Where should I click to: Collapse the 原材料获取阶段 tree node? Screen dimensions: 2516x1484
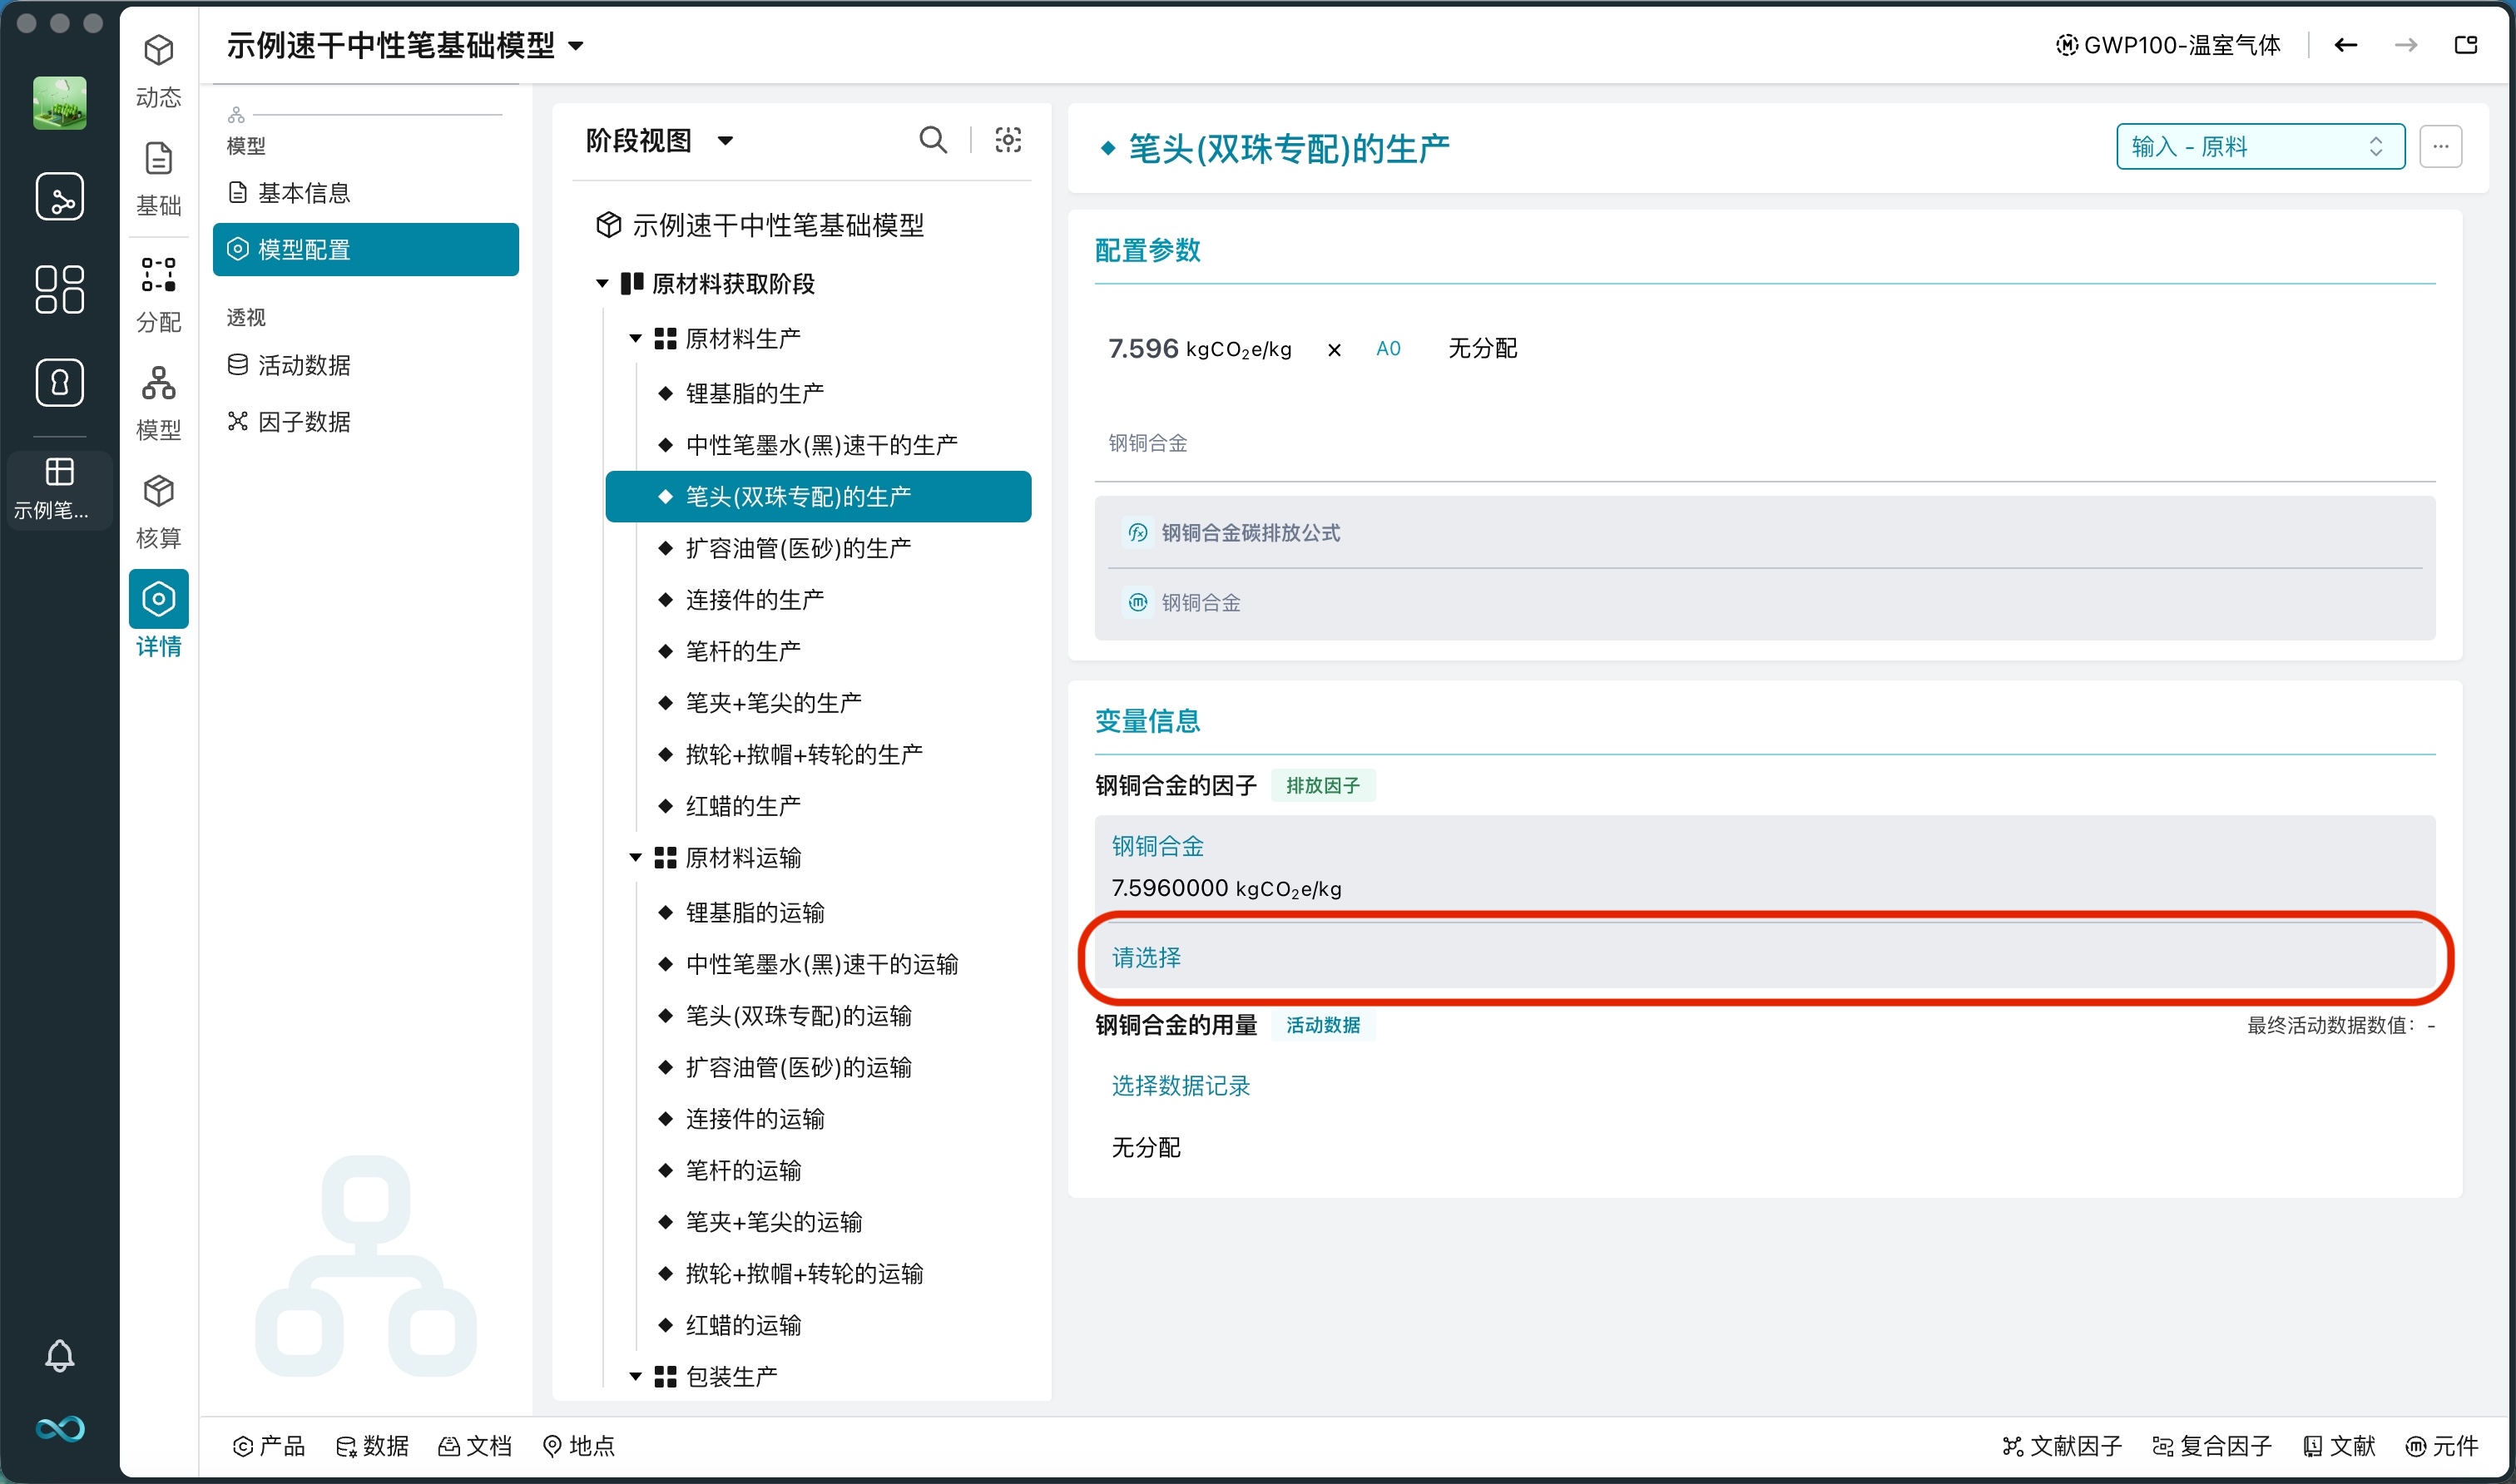(602, 284)
